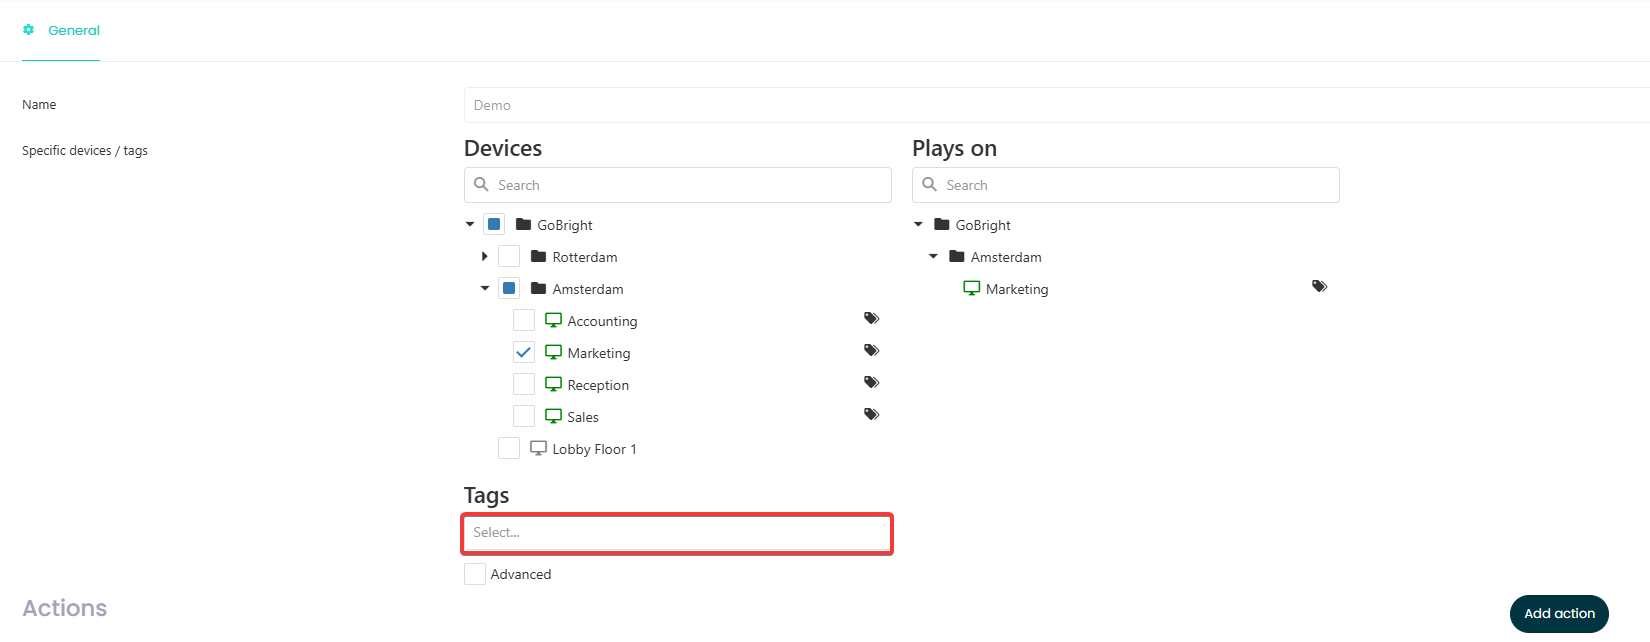
Task: Collapse the Amsterdam folder in Devices
Action: [485, 289]
